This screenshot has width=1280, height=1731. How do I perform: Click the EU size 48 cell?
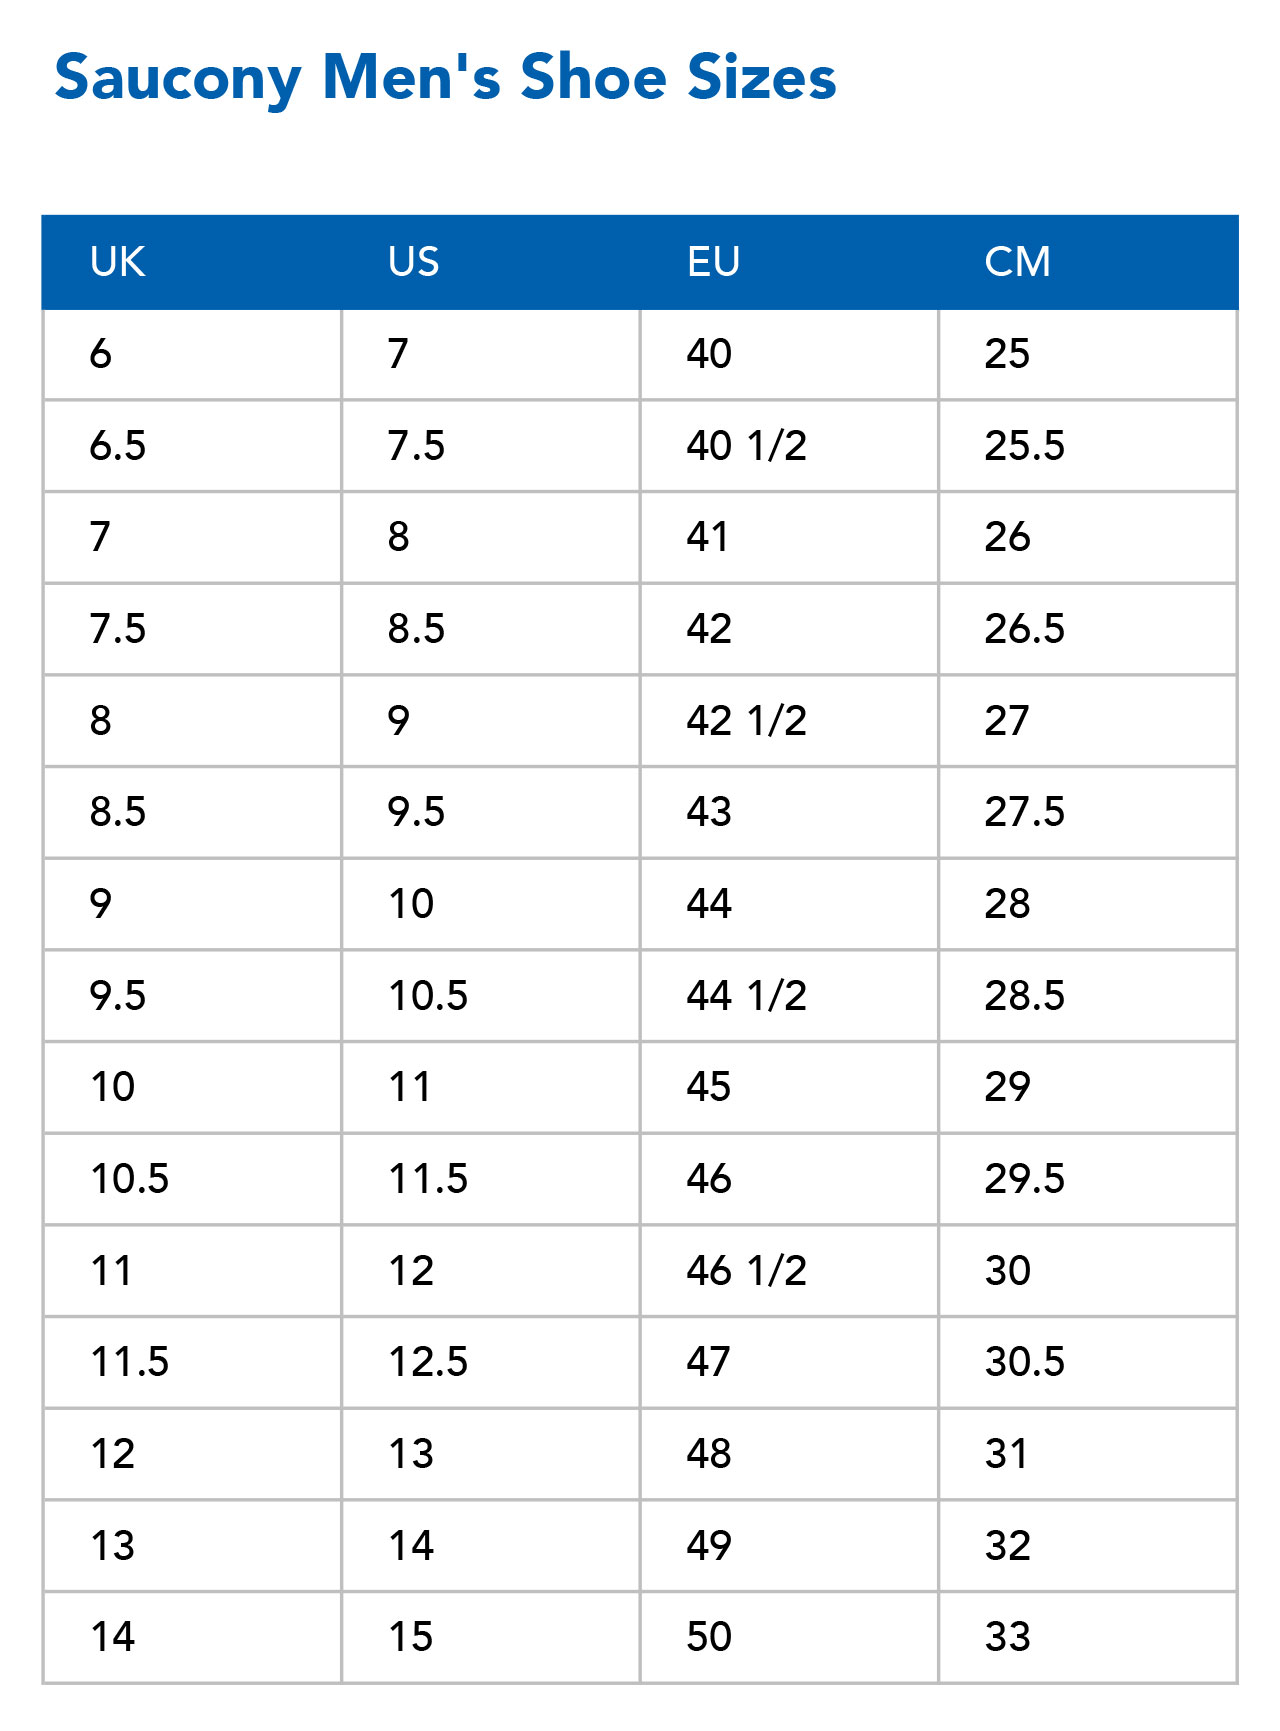pos(789,1454)
